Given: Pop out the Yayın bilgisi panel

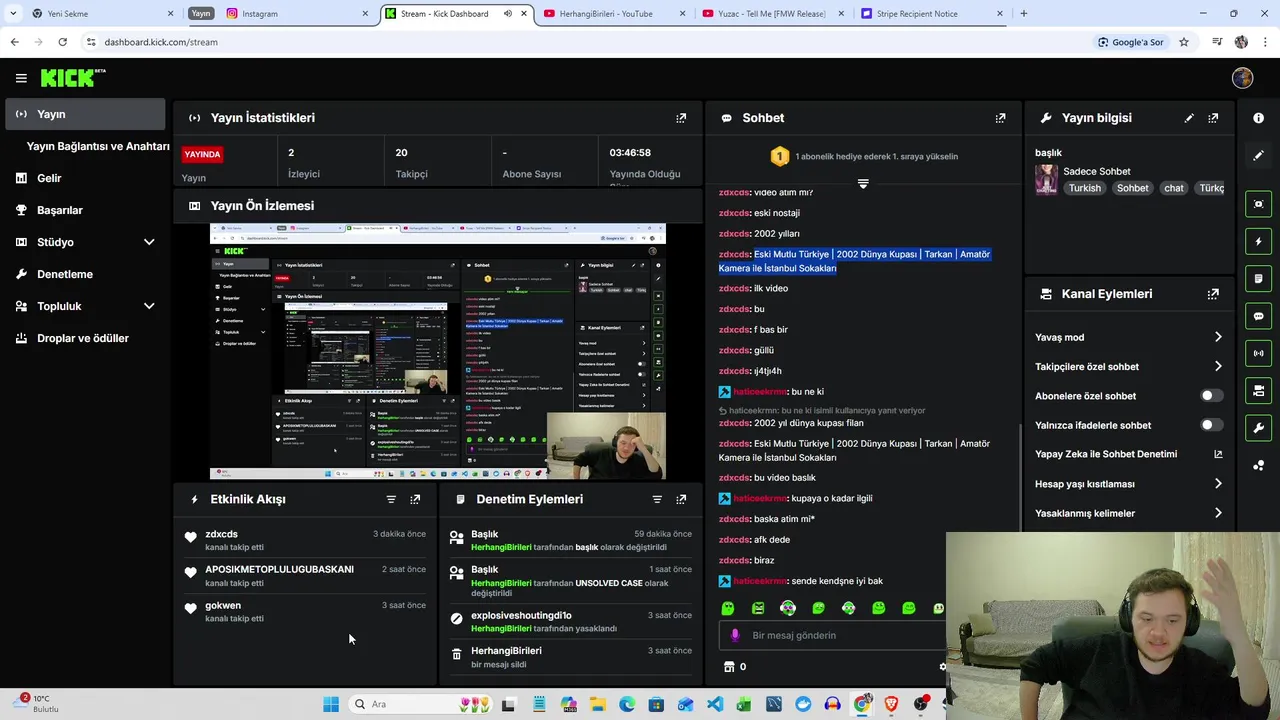Looking at the screenshot, I should tap(1213, 118).
